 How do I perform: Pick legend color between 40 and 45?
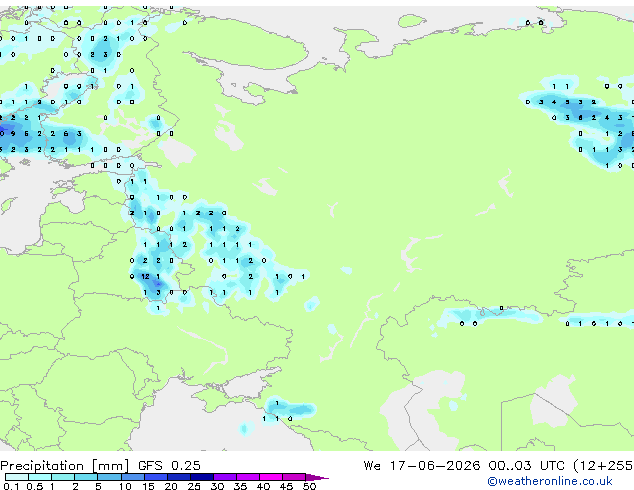(x=271, y=477)
